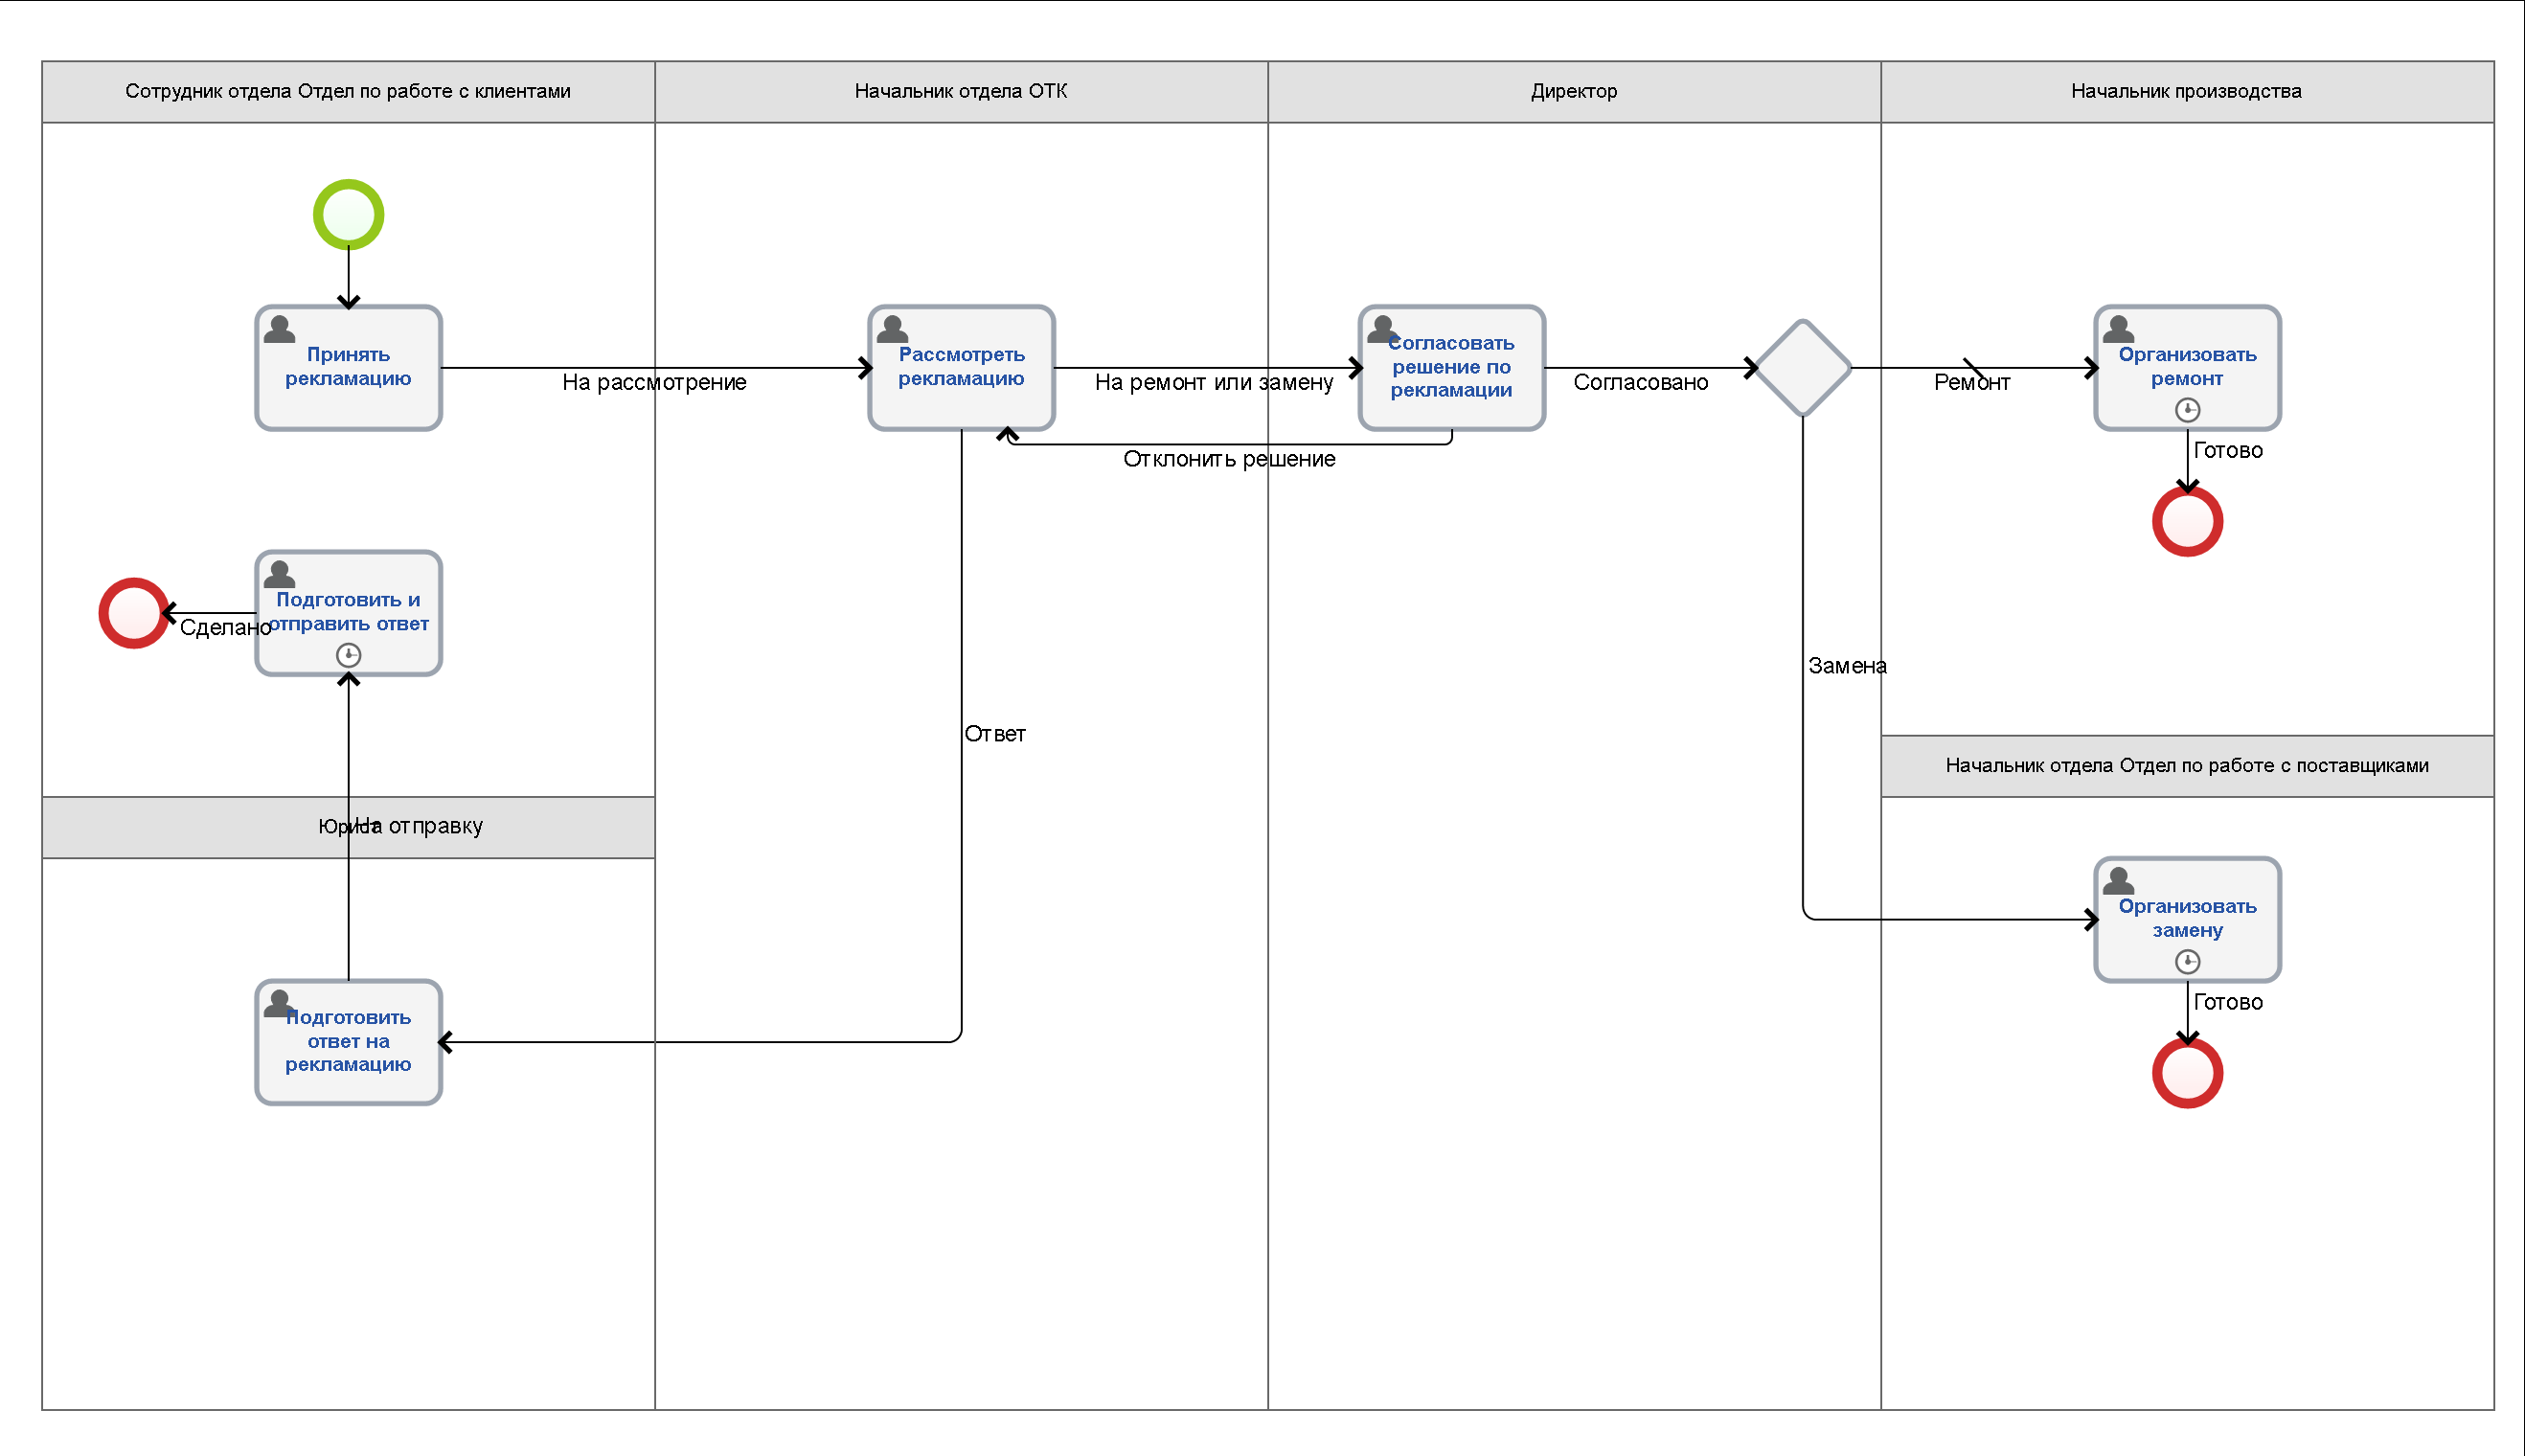Viewport: 2525px width, 1456px height.
Task: Click timer icon in Организовать замену task
Action: click(2187, 962)
